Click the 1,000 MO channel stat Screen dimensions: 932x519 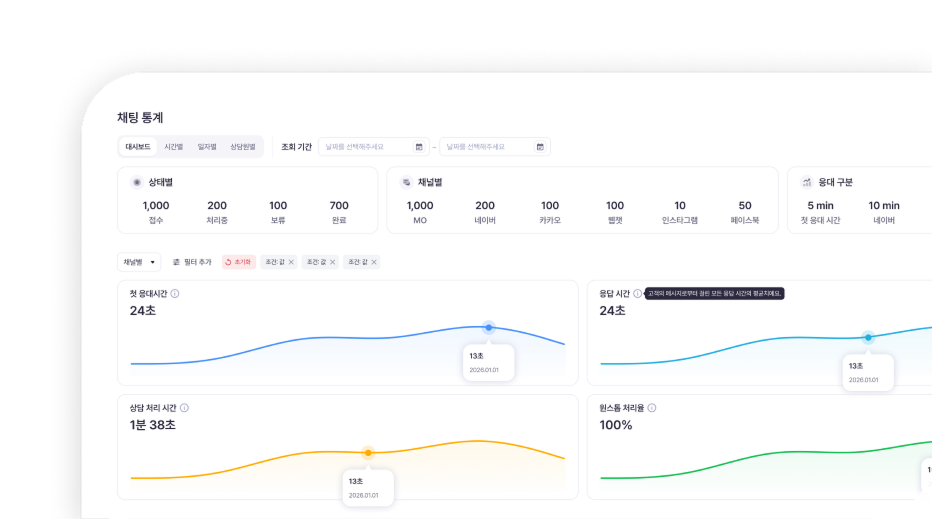click(x=420, y=212)
